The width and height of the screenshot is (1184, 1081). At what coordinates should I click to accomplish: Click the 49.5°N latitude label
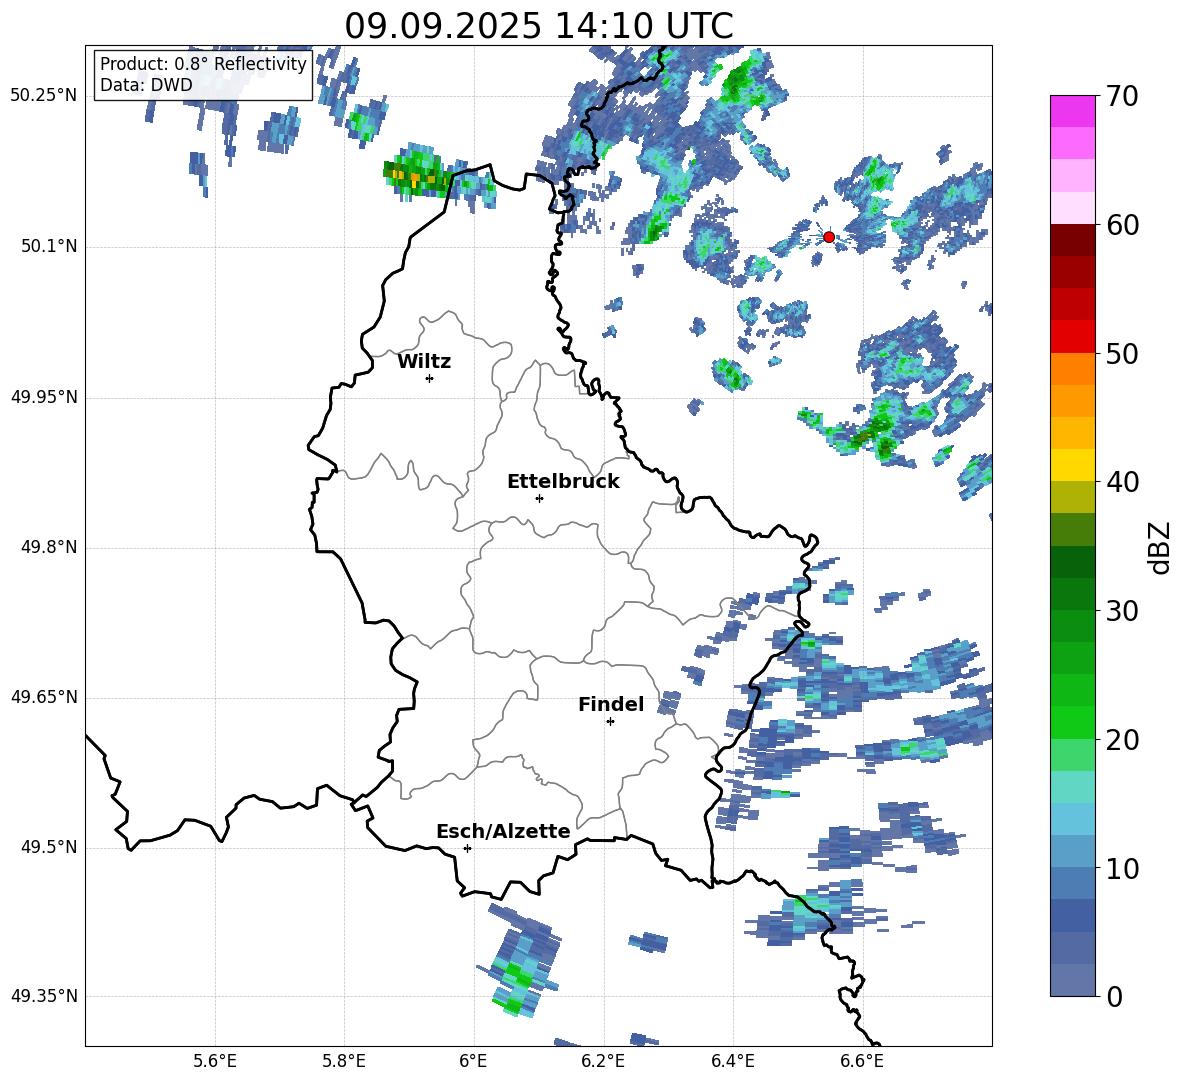[48, 847]
